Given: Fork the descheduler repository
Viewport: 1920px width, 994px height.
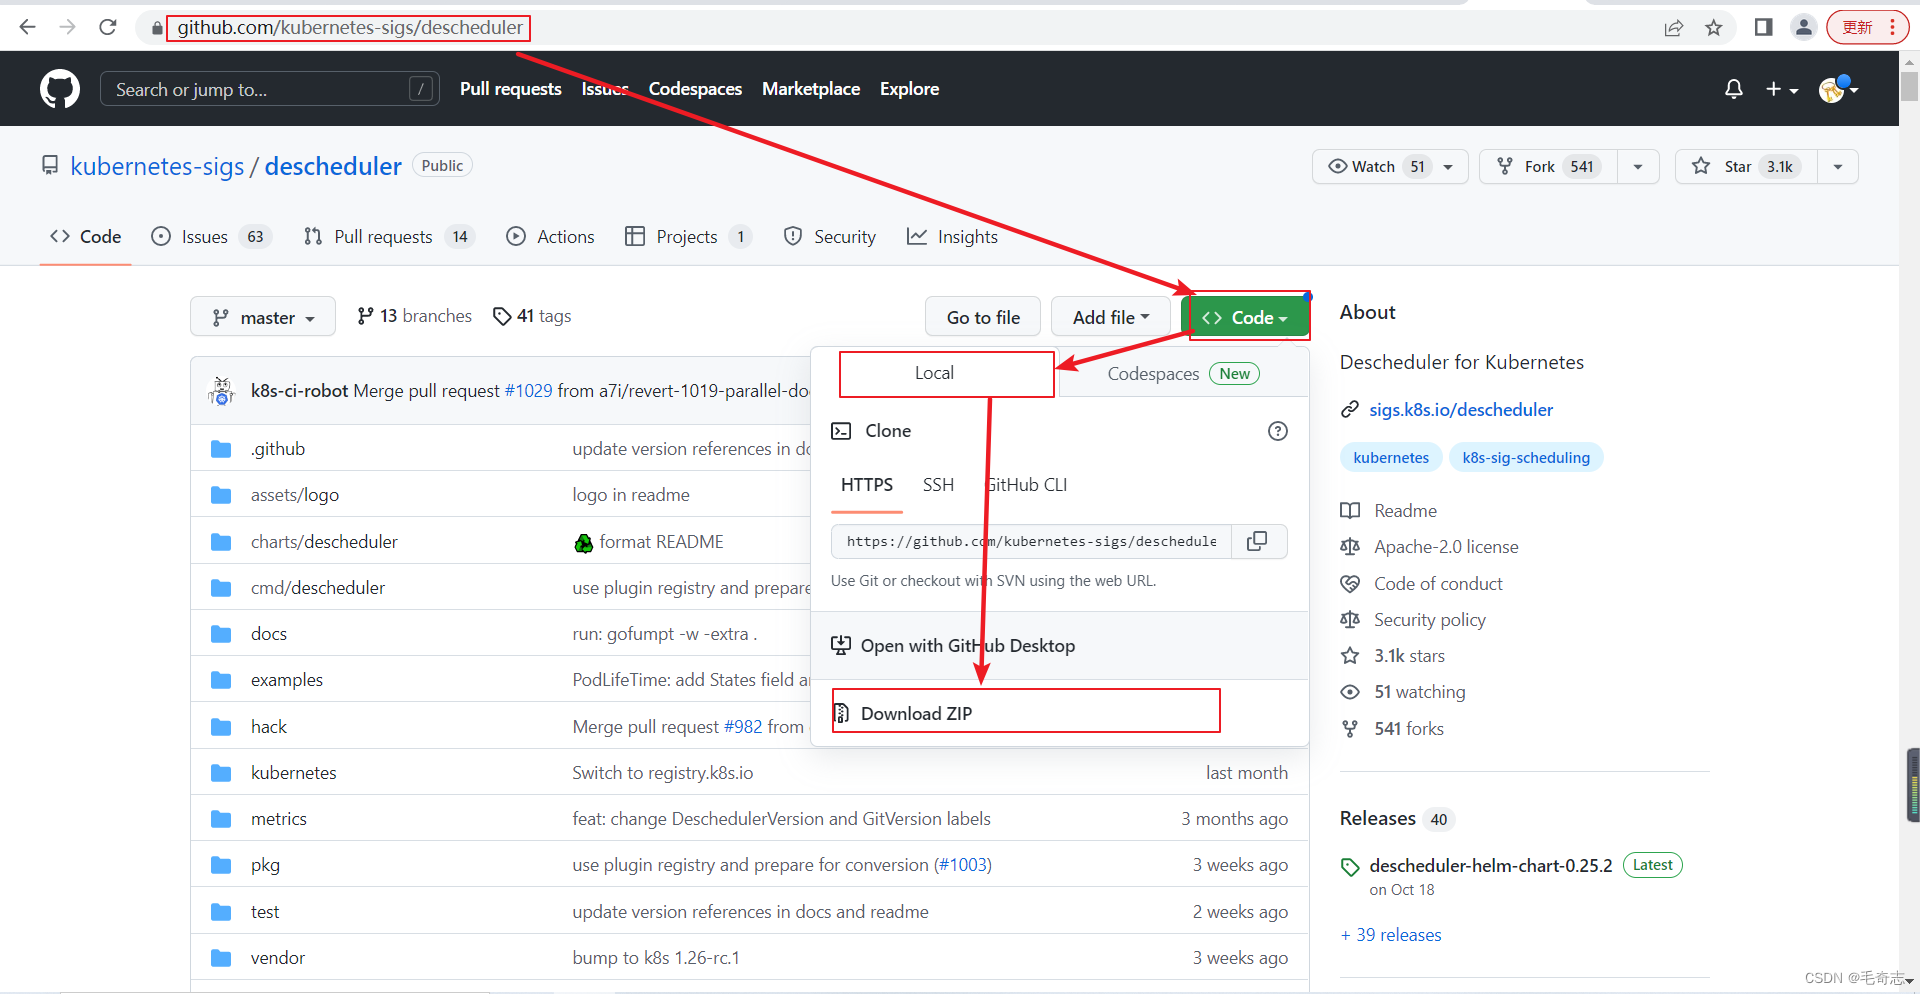Looking at the screenshot, I should tap(1548, 167).
